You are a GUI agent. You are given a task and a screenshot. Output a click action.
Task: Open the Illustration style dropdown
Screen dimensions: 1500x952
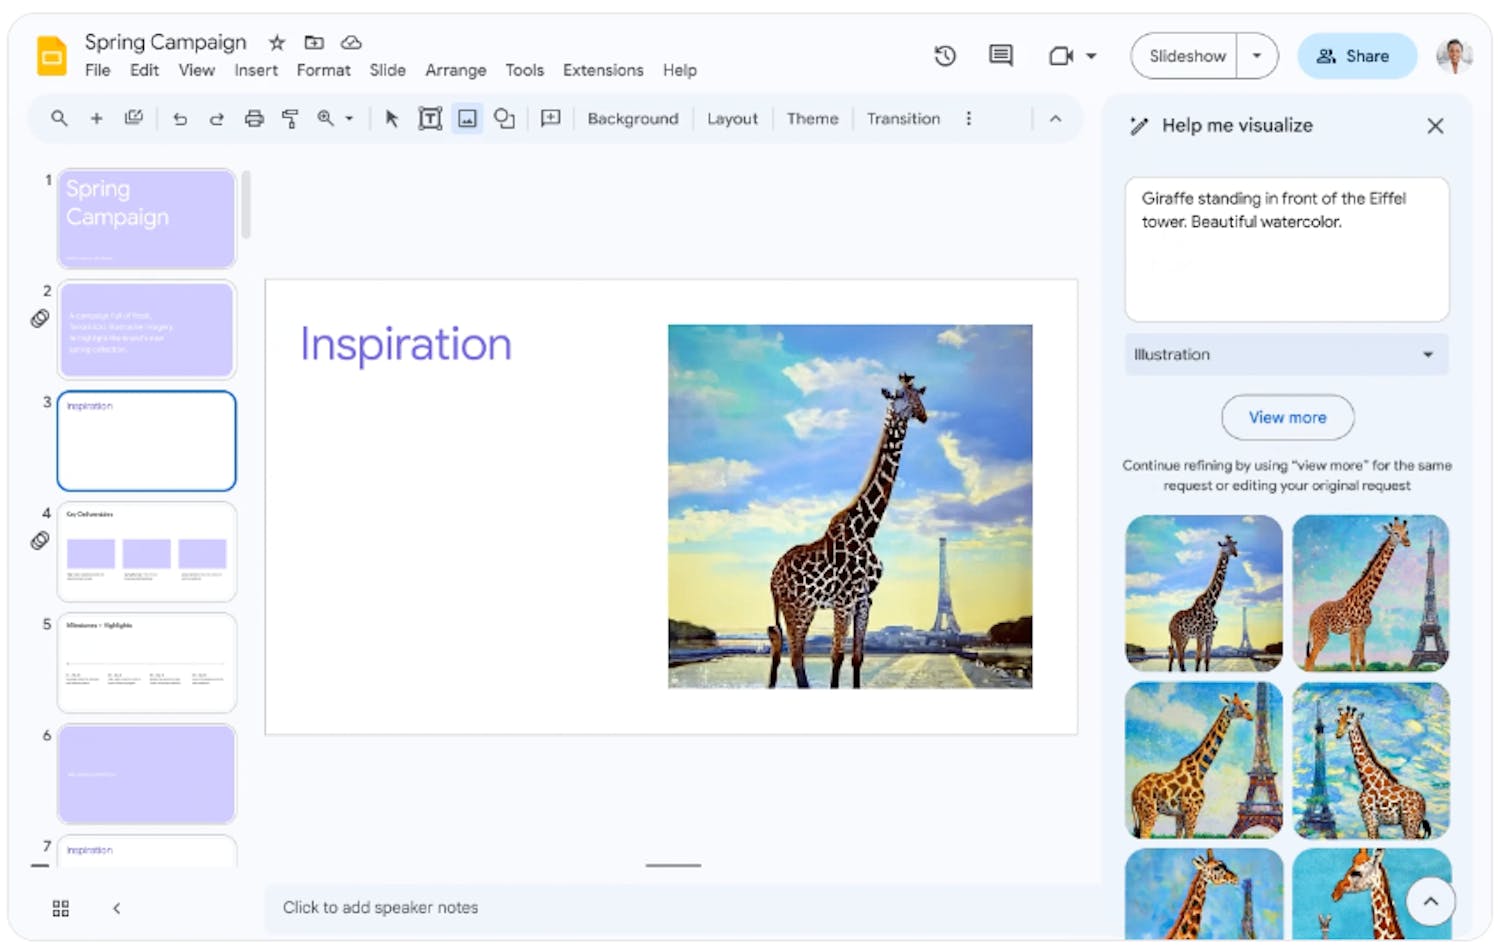coord(1286,355)
